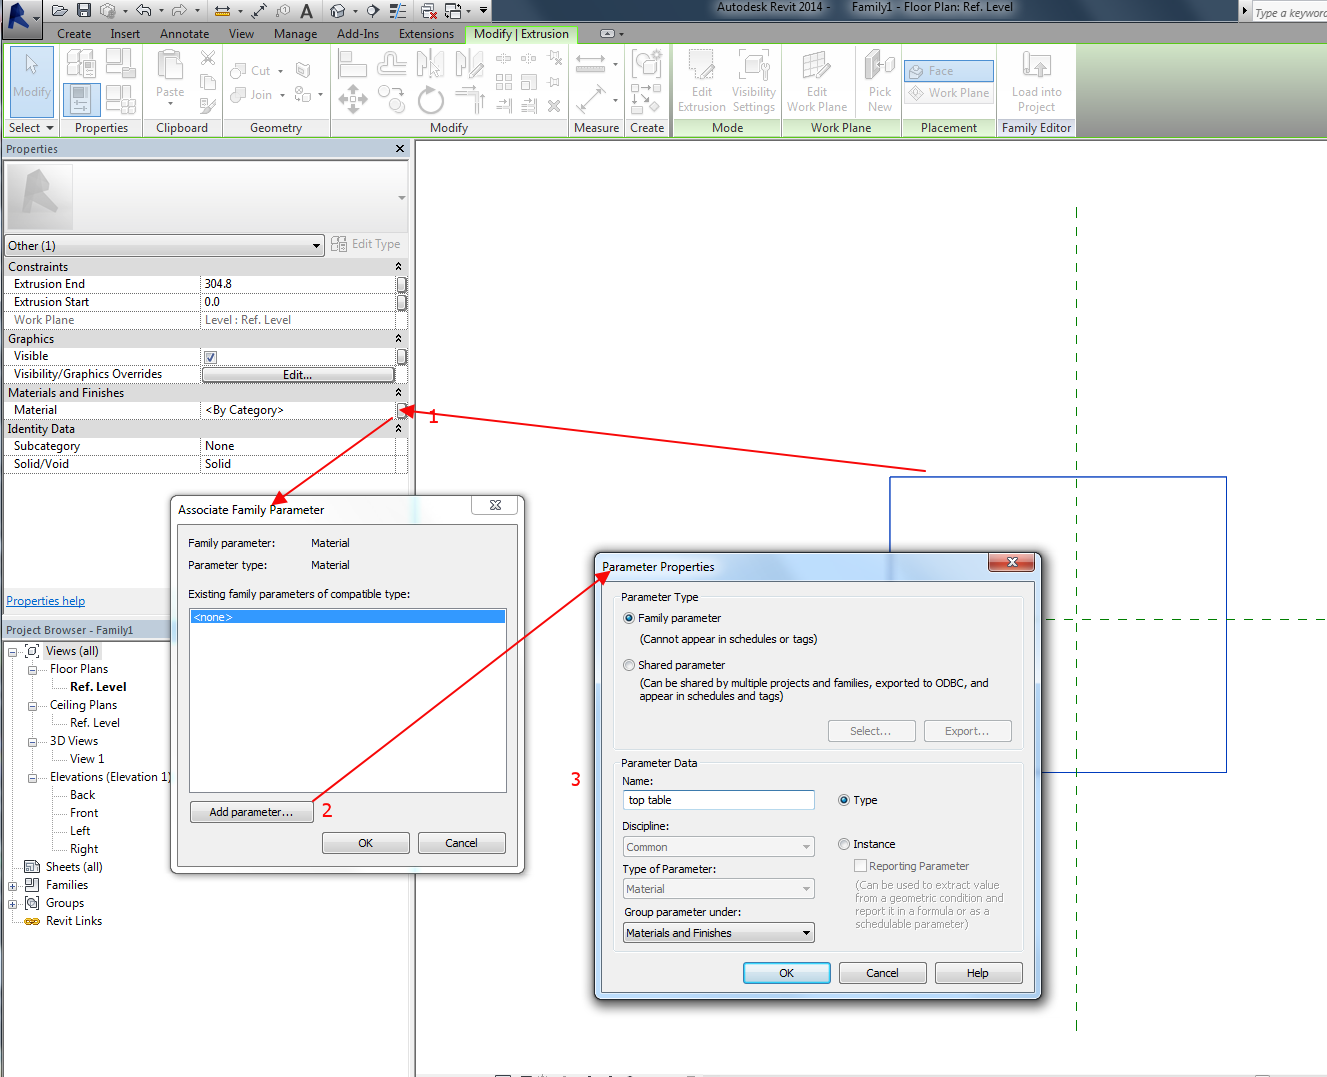
Task: Click the Load into Project icon
Action: [x=1037, y=81]
